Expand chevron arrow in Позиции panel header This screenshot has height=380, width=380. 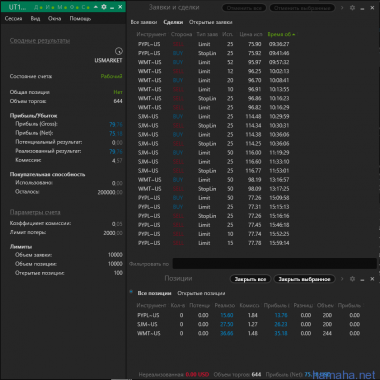(x=342, y=279)
